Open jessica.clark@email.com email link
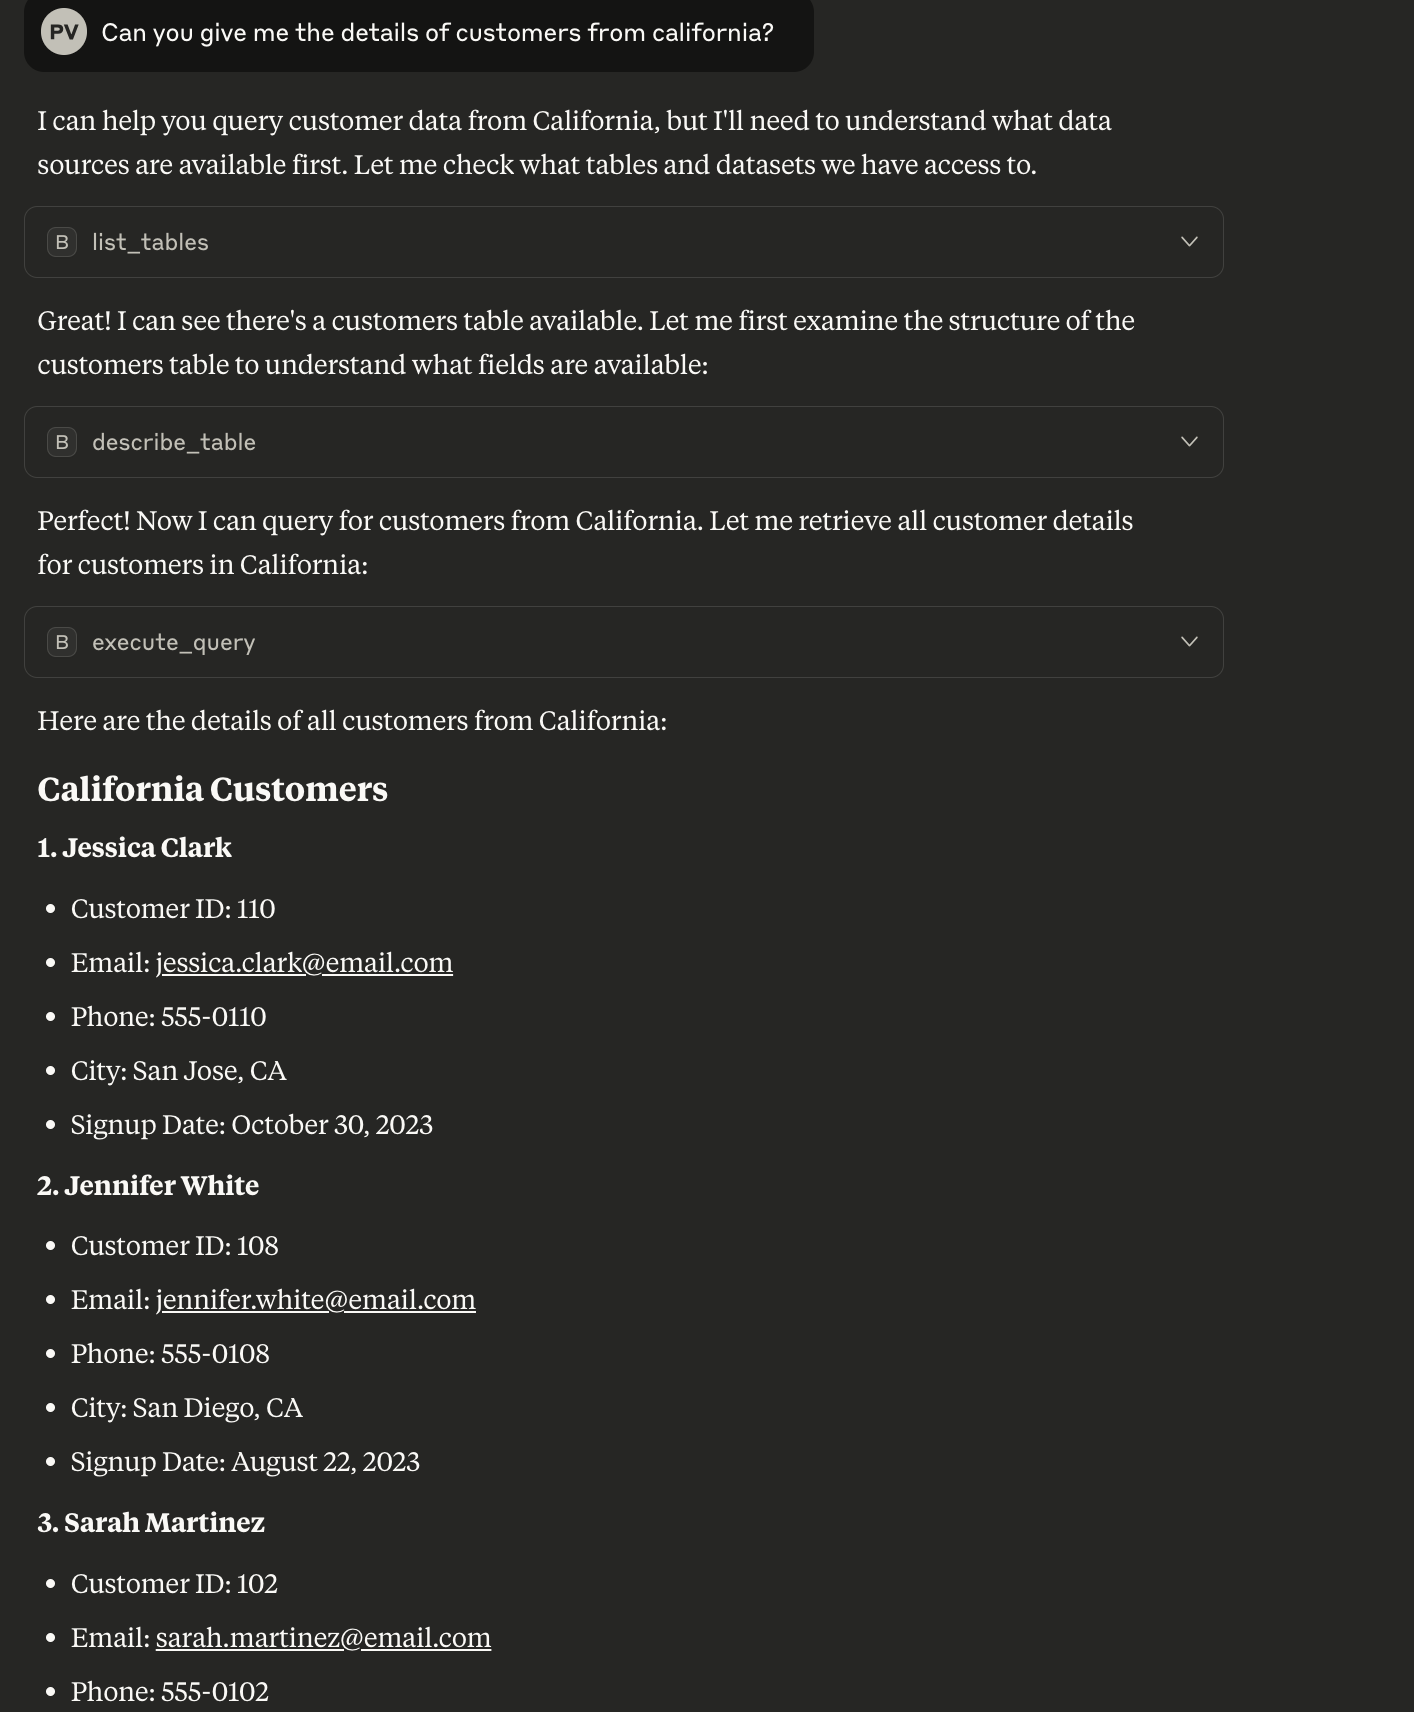 click(x=304, y=963)
